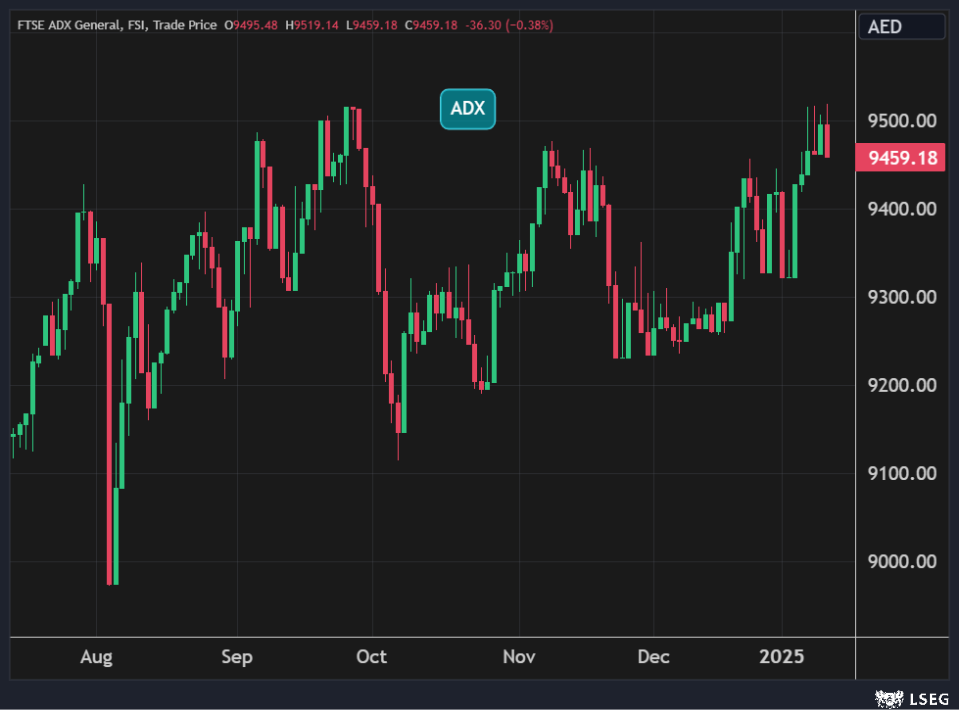Open the AED currency selector

click(x=902, y=26)
